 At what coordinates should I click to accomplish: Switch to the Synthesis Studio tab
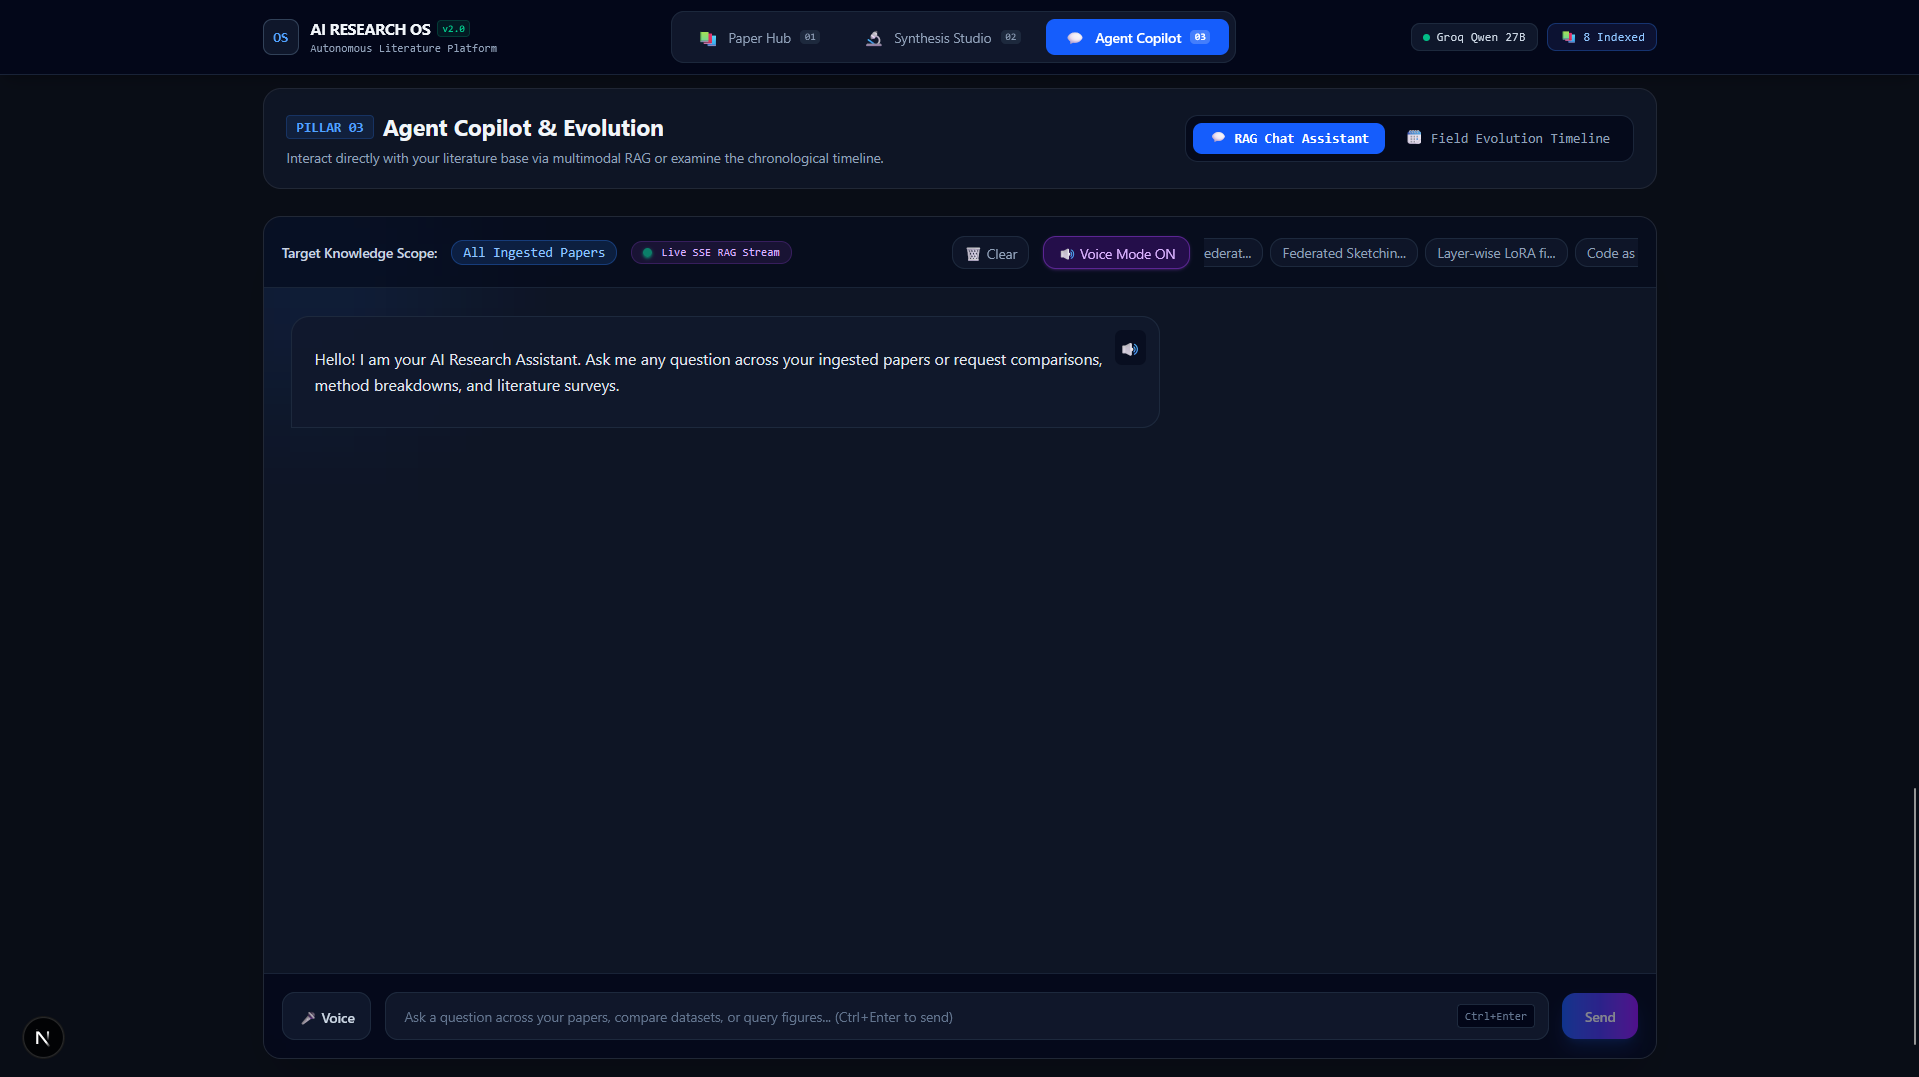(x=942, y=38)
